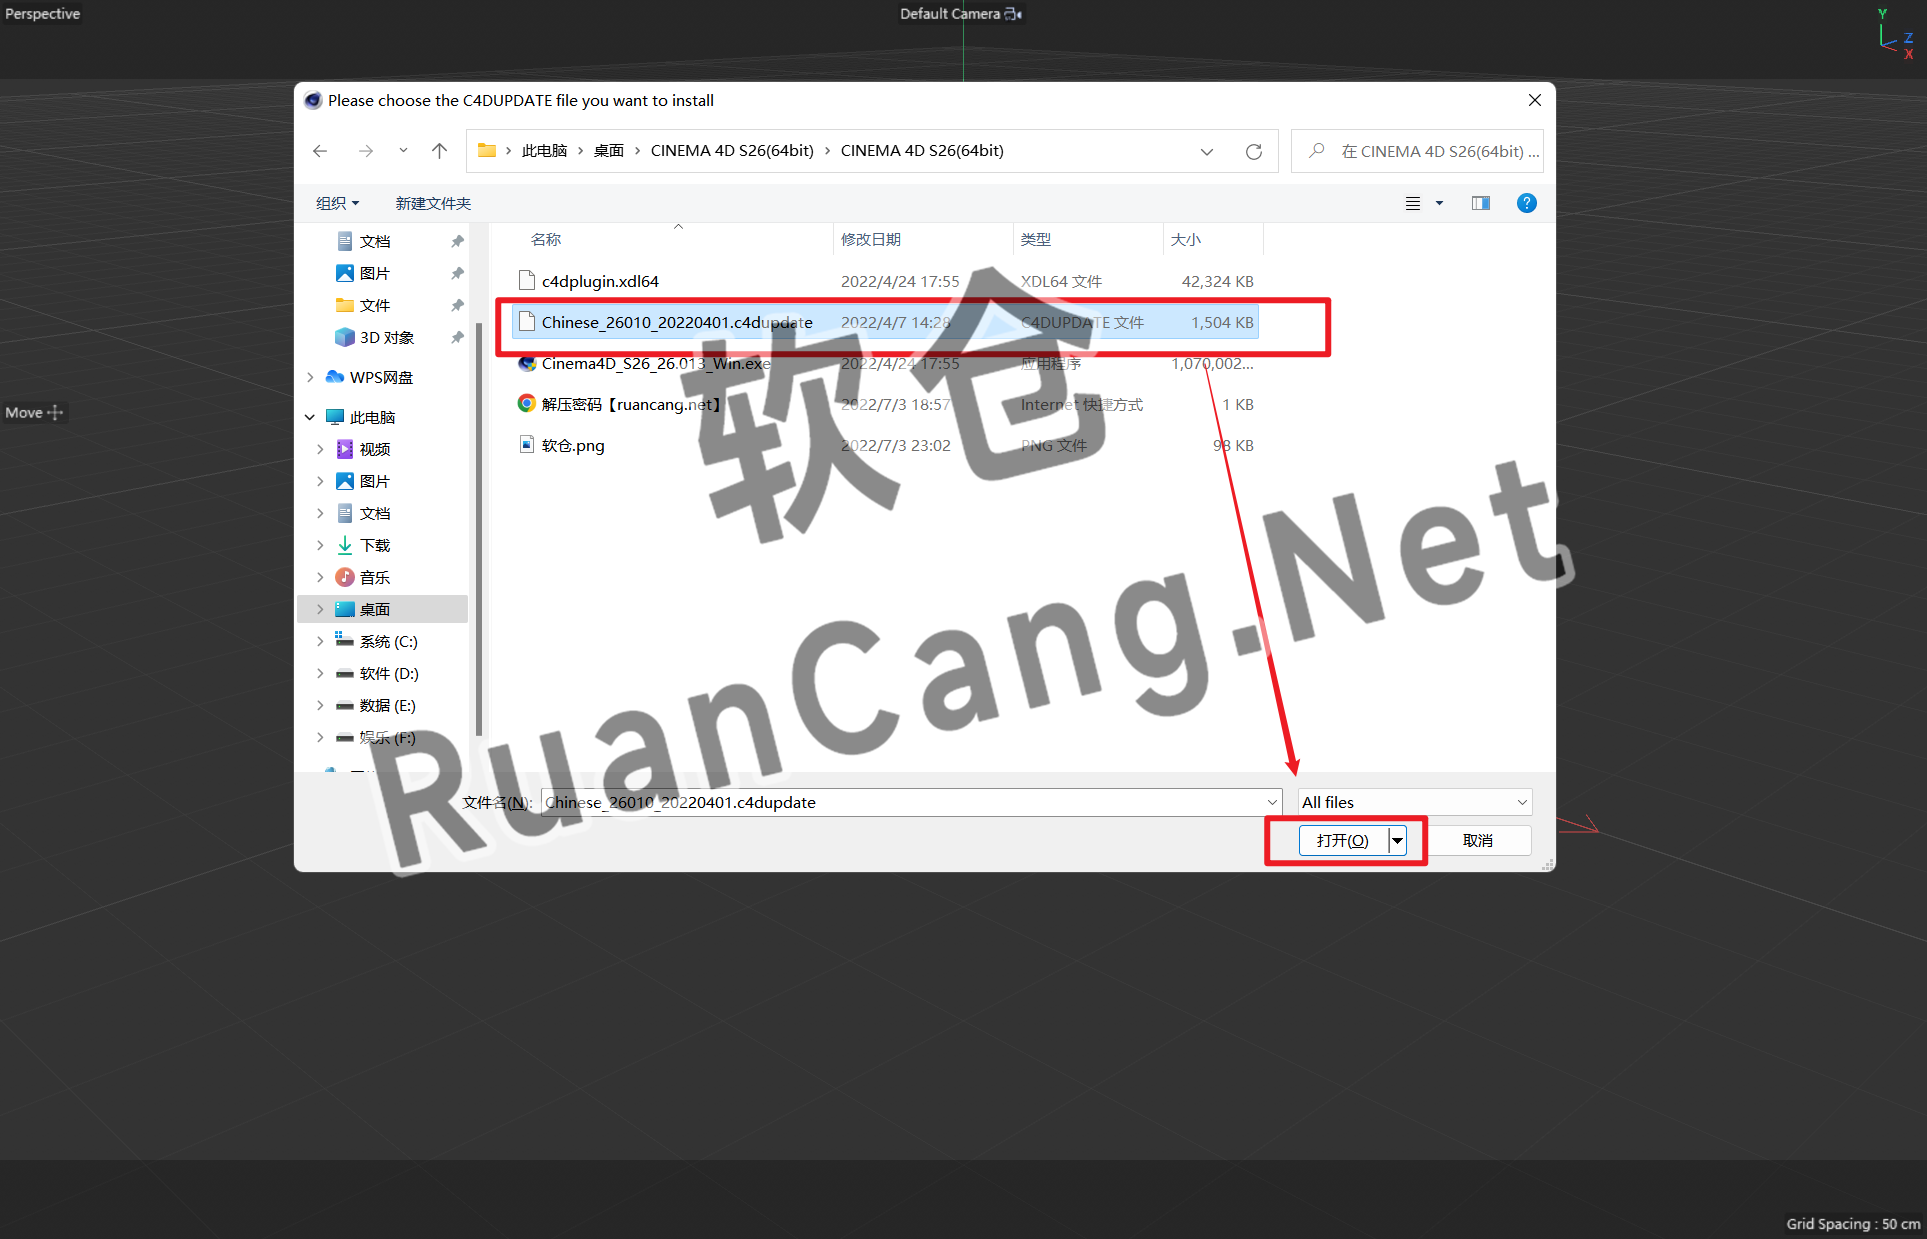Click the back navigation arrow
The height and width of the screenshot is (1239, 1927).
coord(320,151)
